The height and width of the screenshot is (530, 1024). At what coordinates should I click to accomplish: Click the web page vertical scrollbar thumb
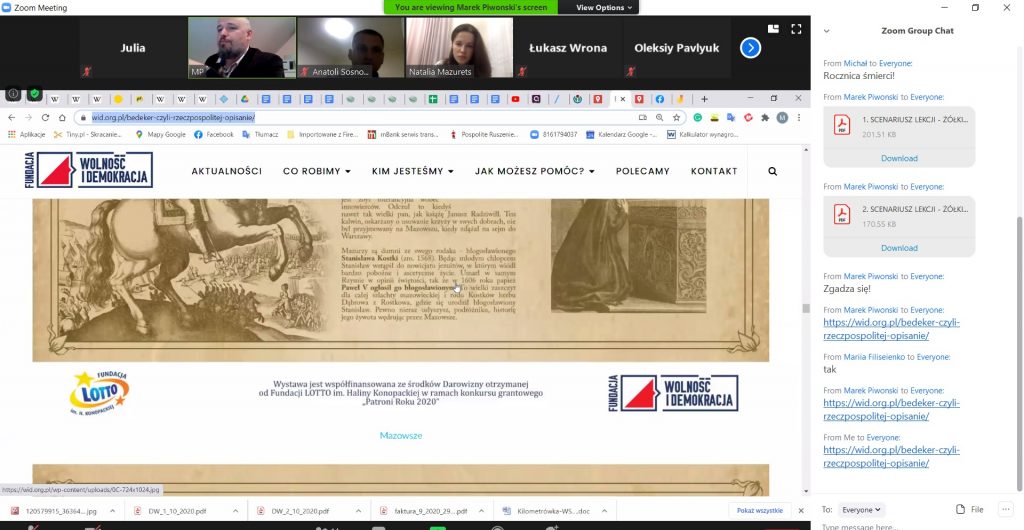tap(806, 309)
